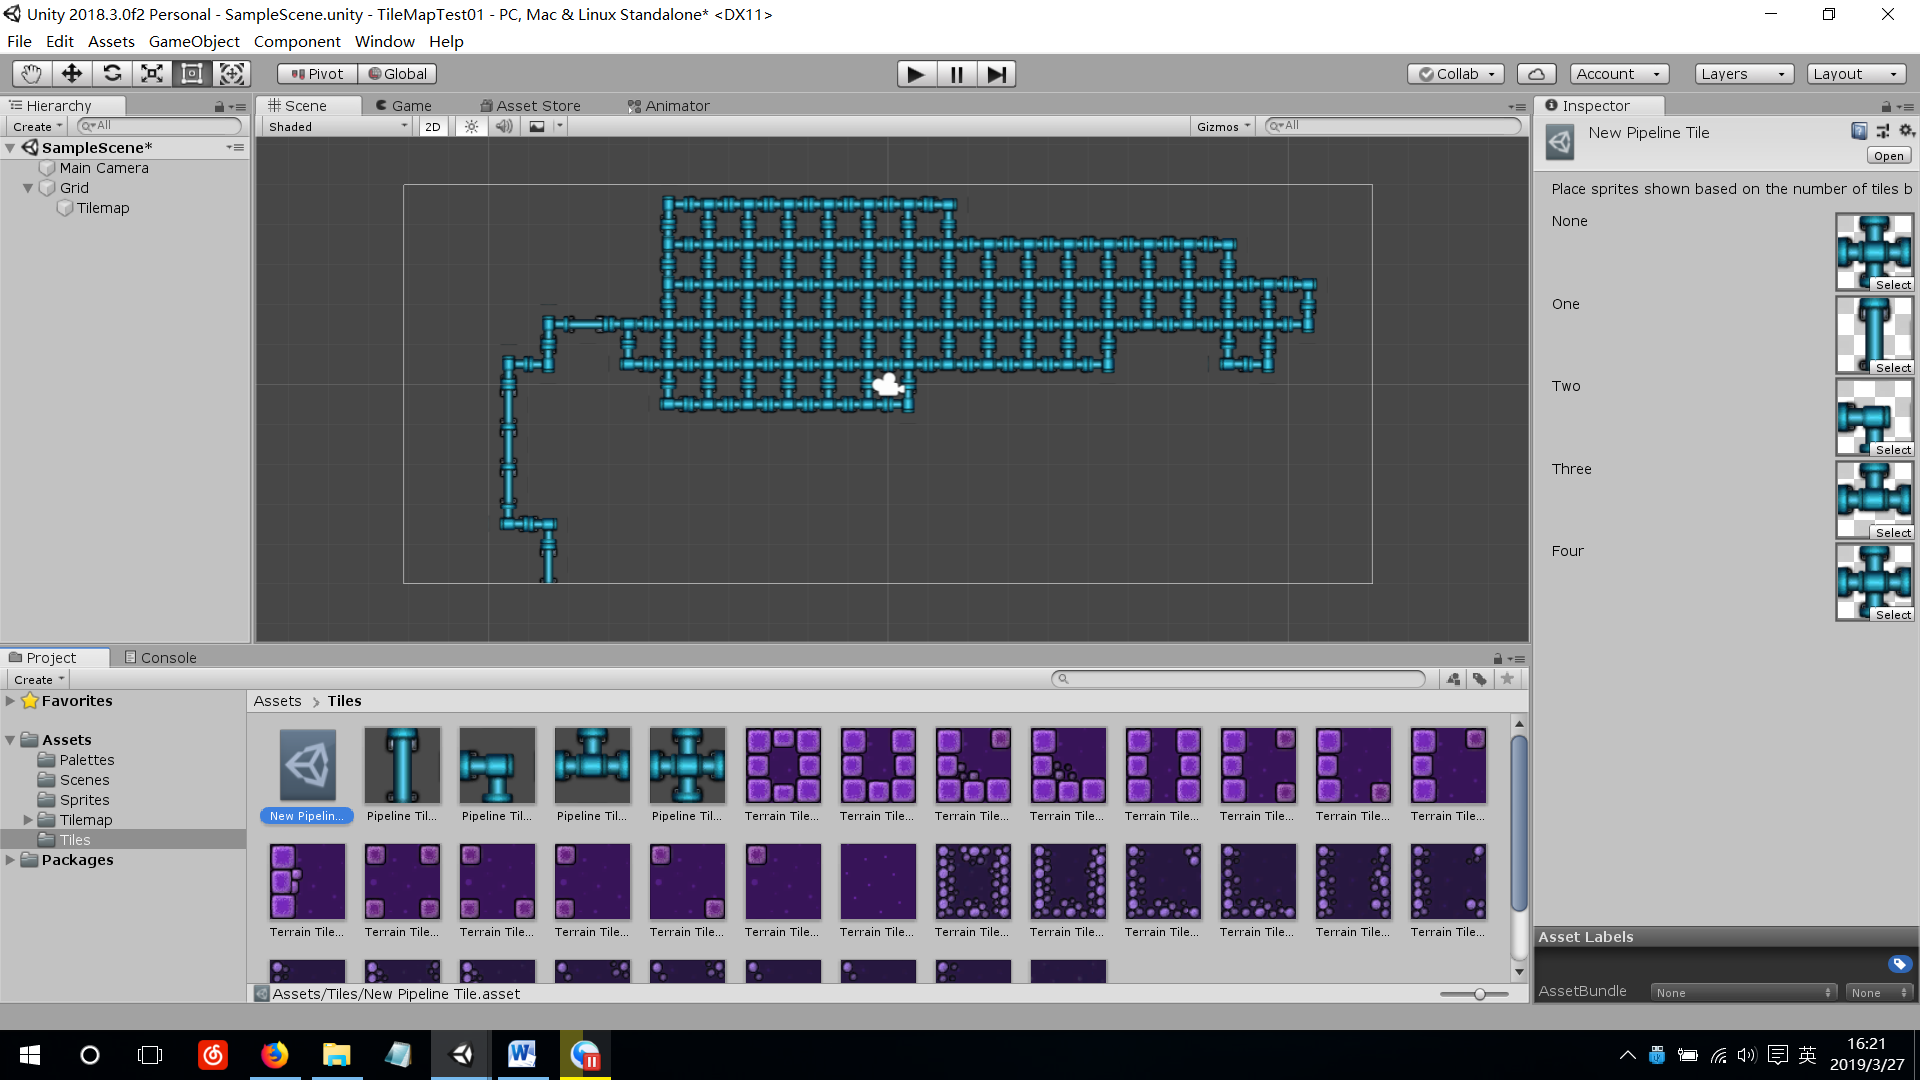Toggle scene audio button
The width and height of the screenshot is (1920, 1080).
(x=504, y=127)
